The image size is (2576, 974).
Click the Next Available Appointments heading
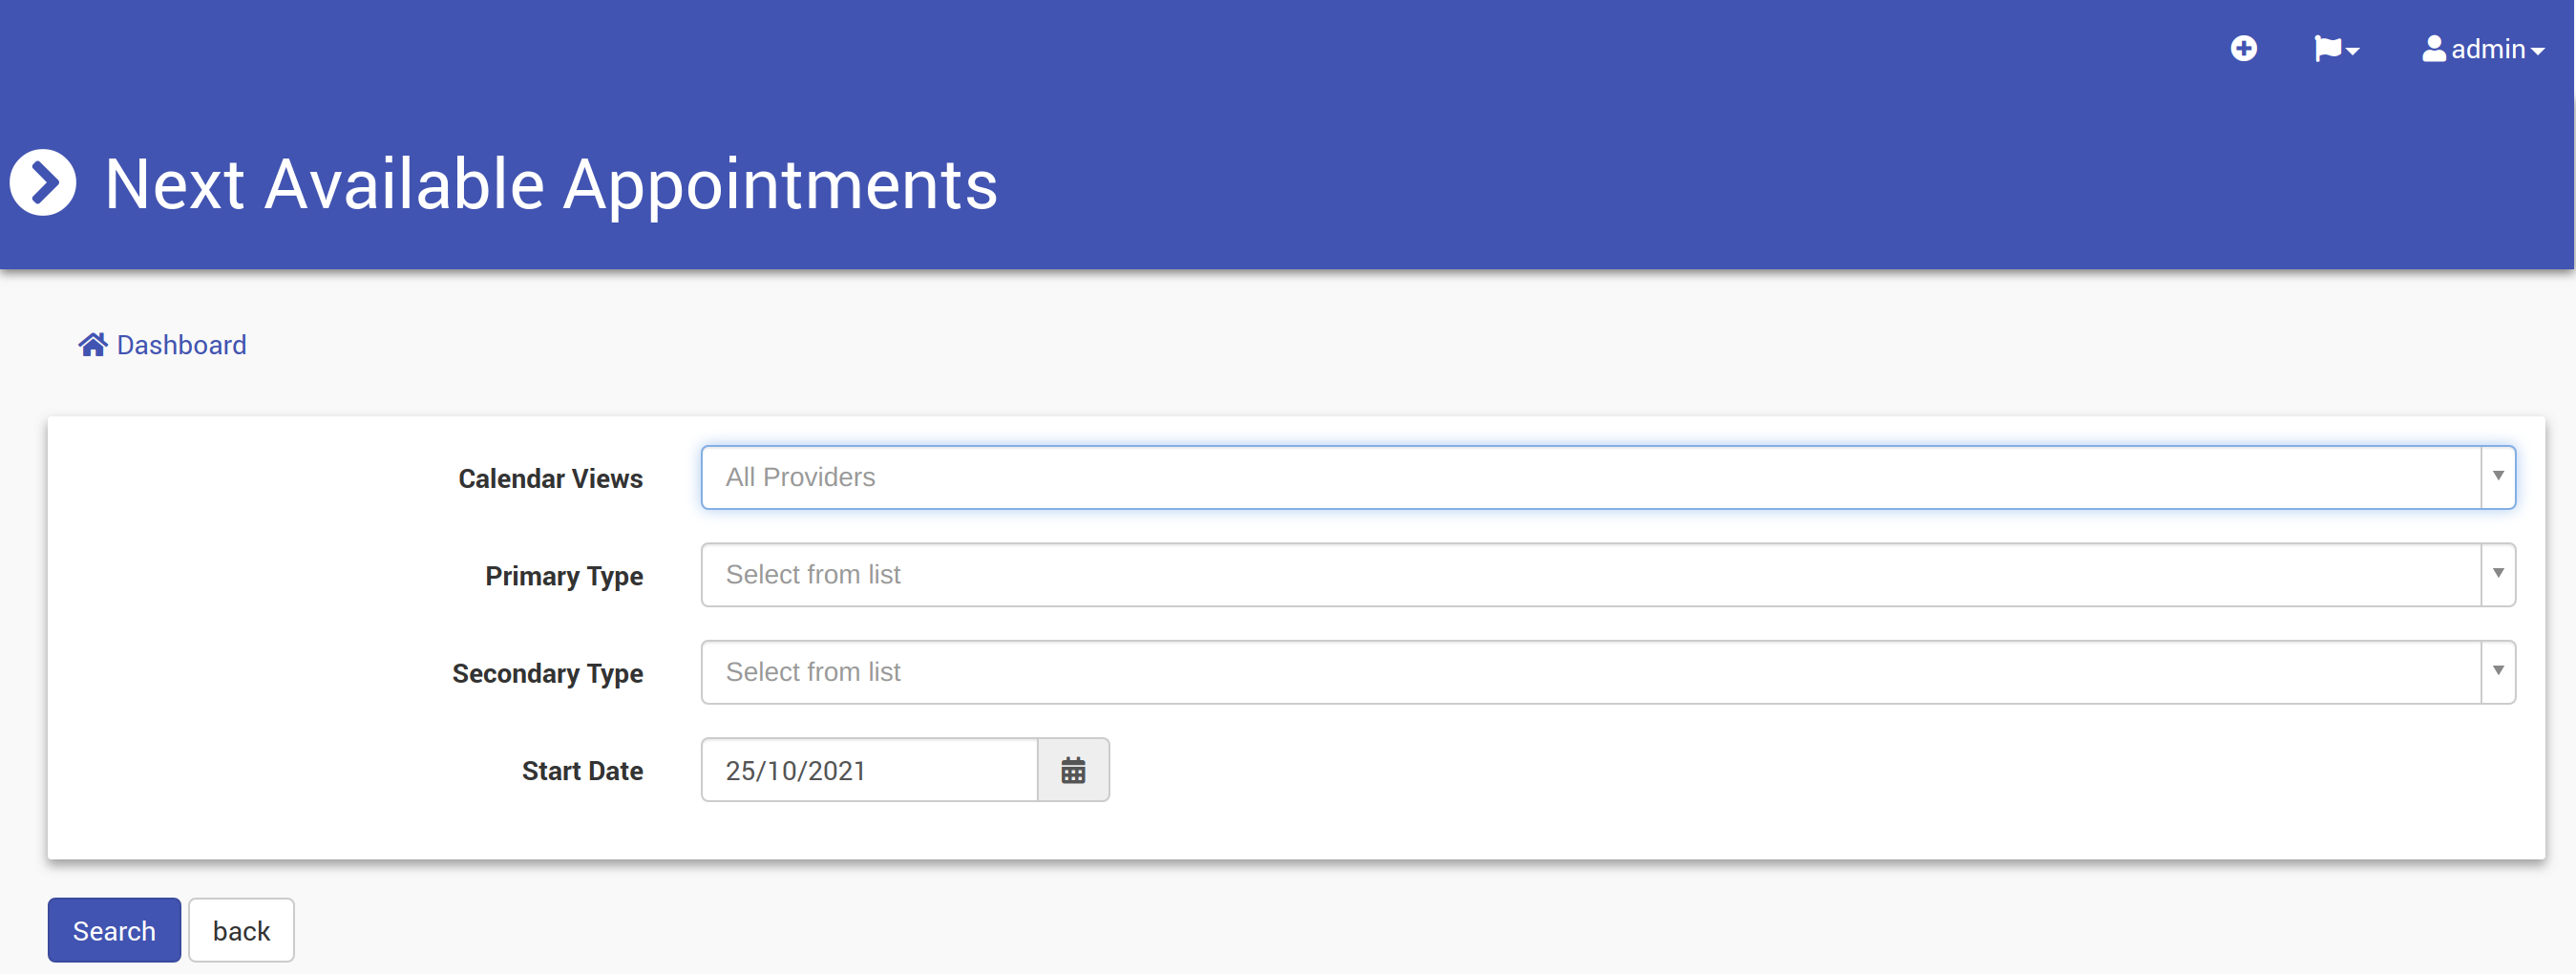(551, 185)
